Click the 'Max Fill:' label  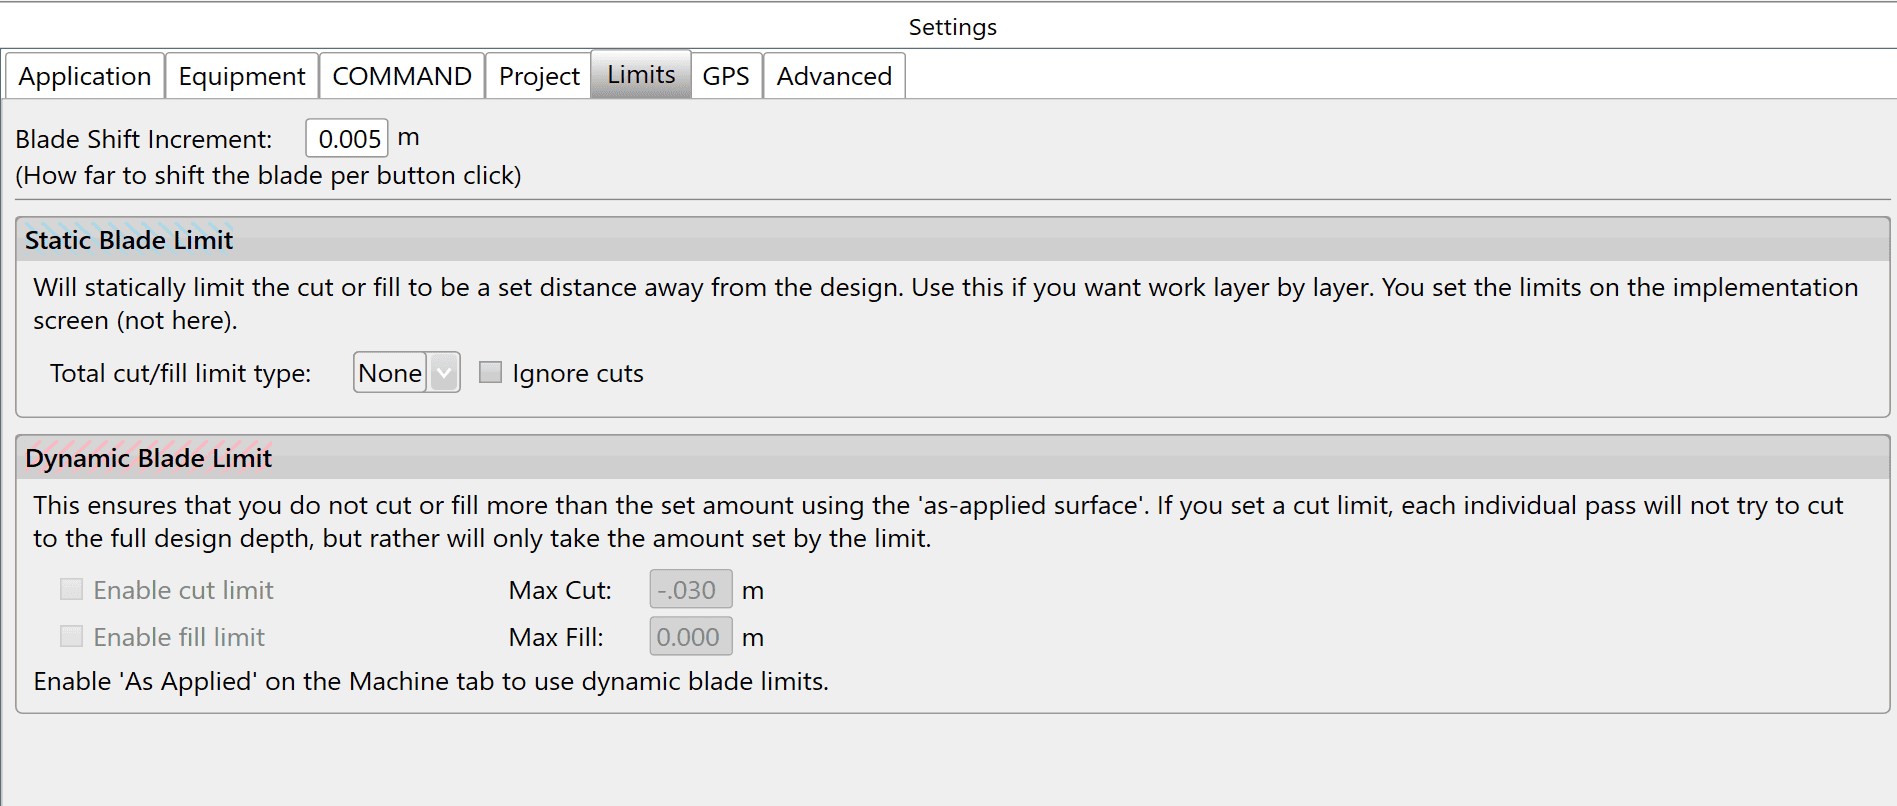click(556, 637)
